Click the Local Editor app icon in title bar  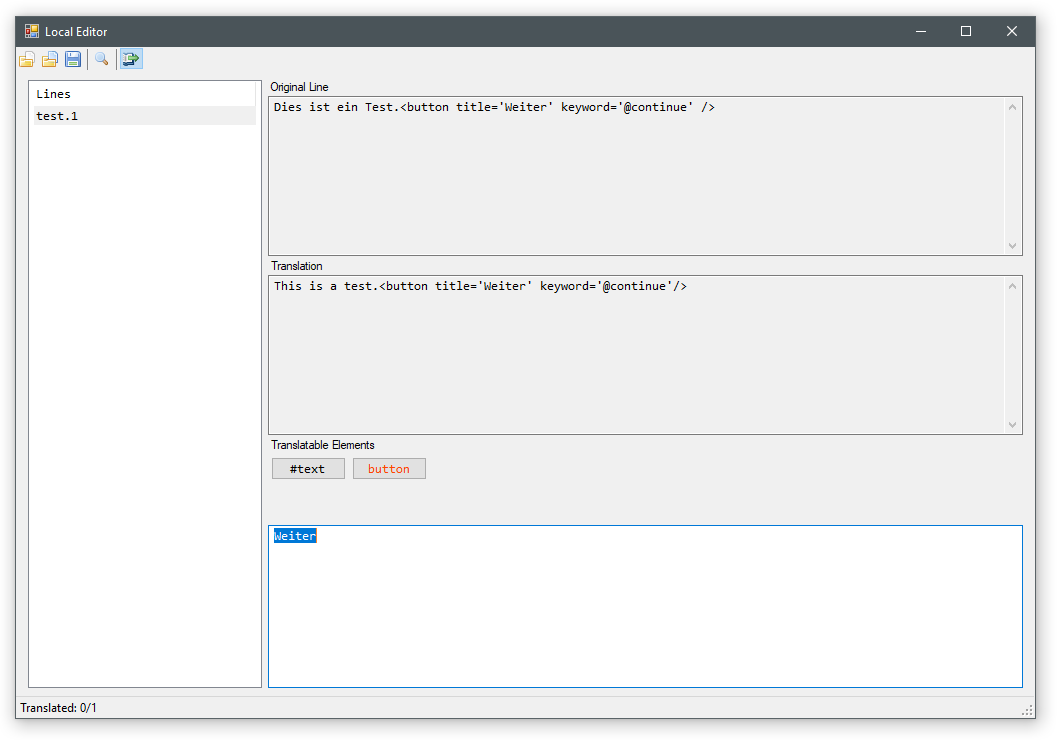coord(32,31)
